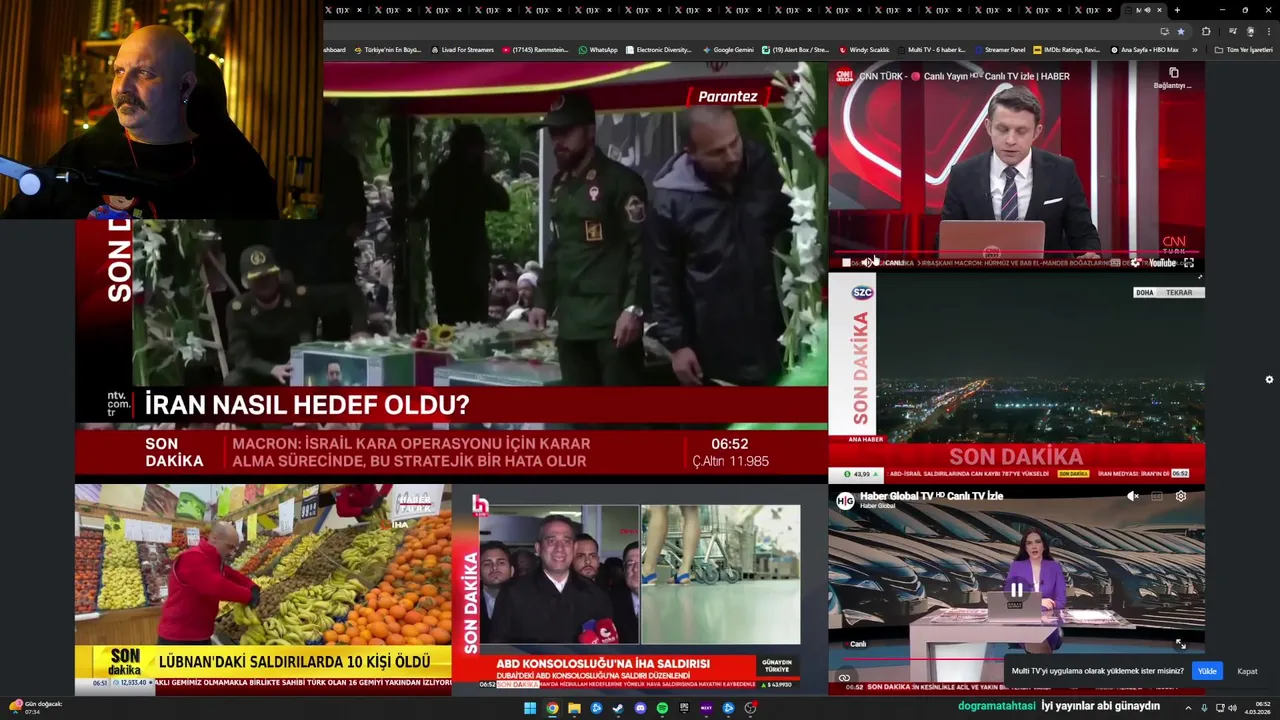Screen dimensions: 1280x720
Task: Expand the Sözcü TV tile corner
Action: coord(1200,277)
